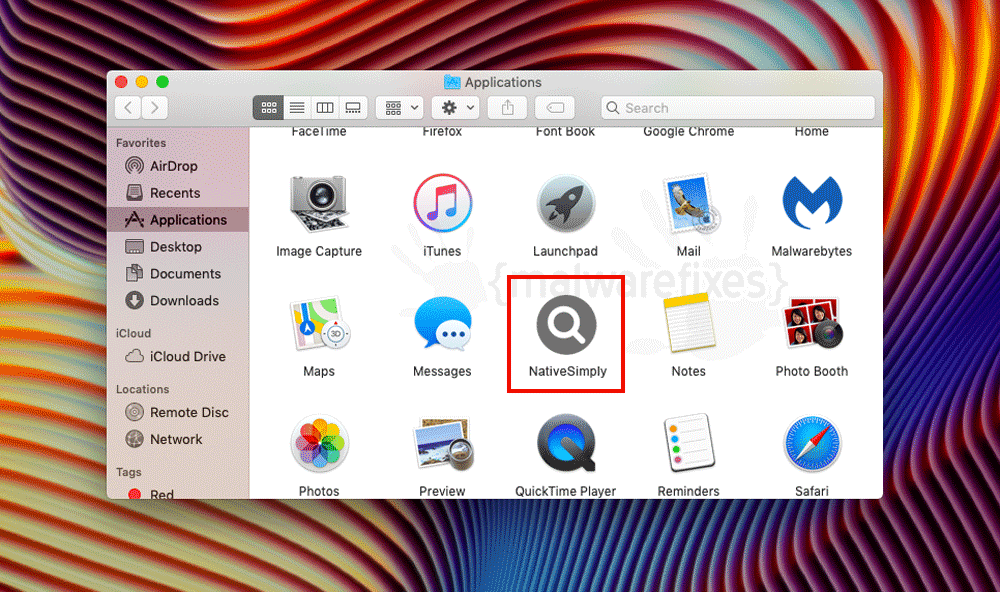Viewport: 1000px width, 592px height.
Task: Click the Launchpad rocket icon
Action: (x=566, y=204)
